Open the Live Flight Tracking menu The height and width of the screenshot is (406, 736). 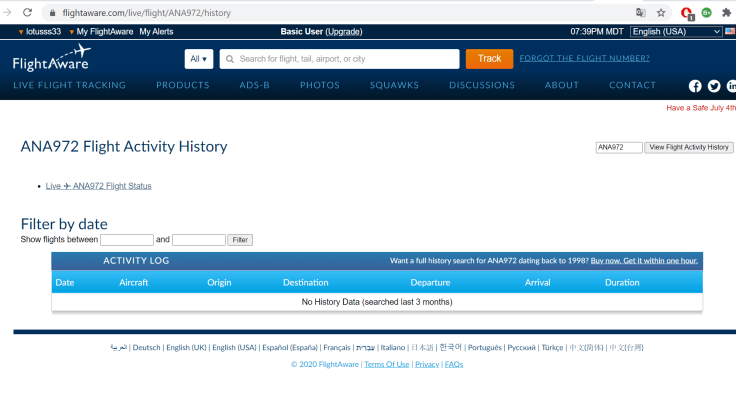pyautogui.click(x=69, y=85)
